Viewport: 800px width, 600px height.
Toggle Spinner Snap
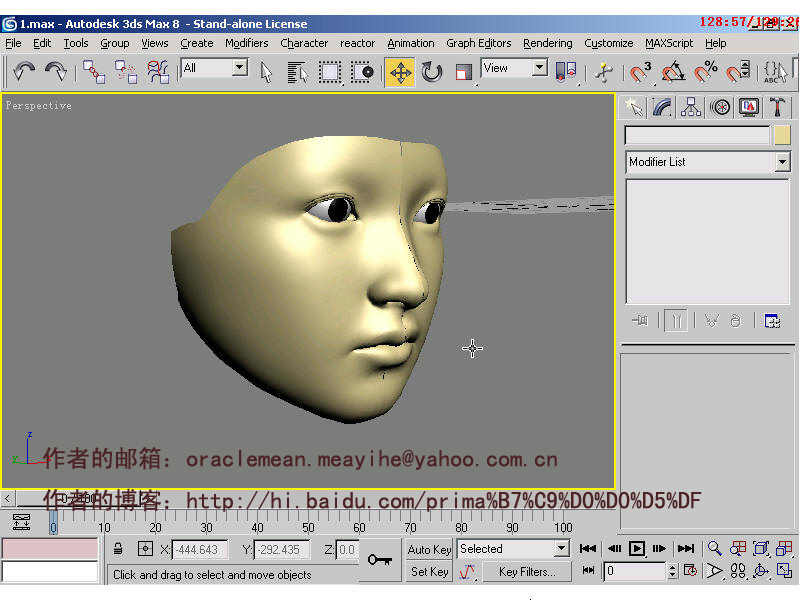coord(738,72)
